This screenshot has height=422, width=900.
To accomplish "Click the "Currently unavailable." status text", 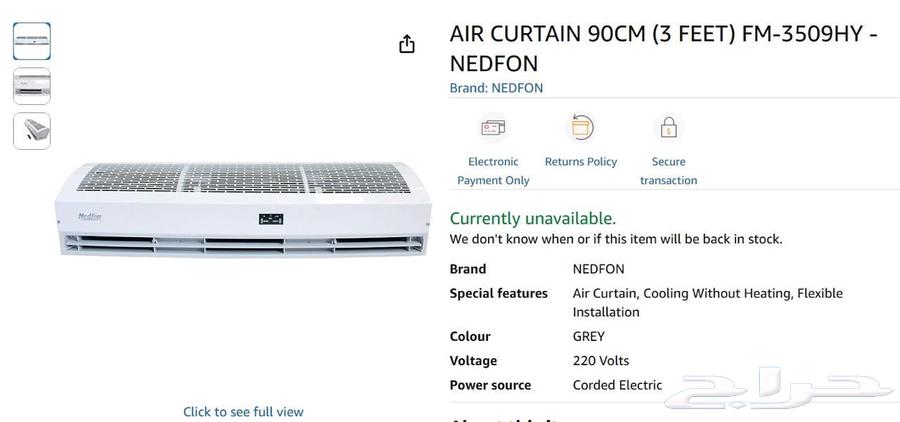I will [533, 218].
